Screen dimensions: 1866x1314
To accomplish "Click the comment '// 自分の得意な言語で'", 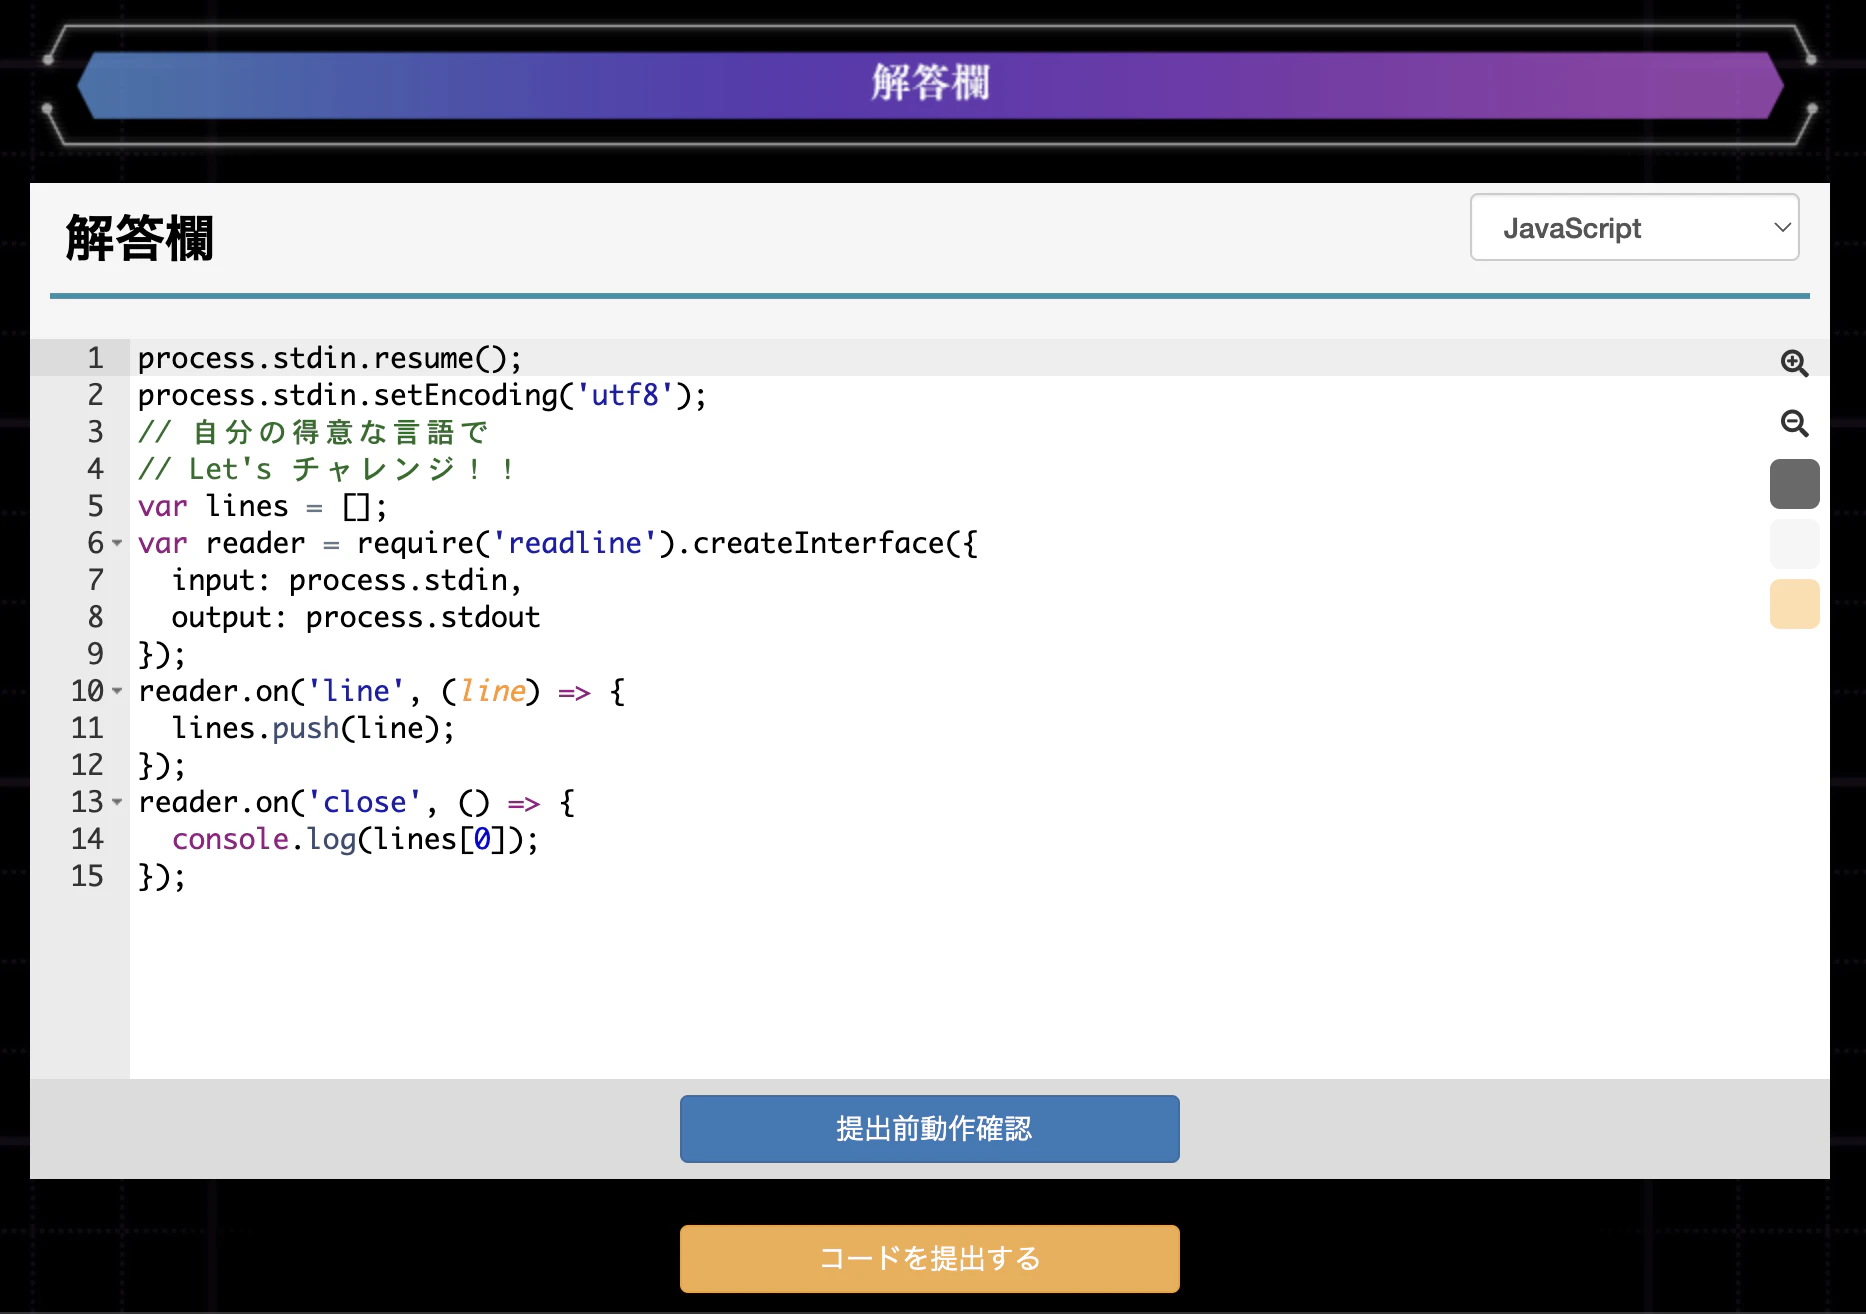I will pyautogui.click(x=313, y=432).
